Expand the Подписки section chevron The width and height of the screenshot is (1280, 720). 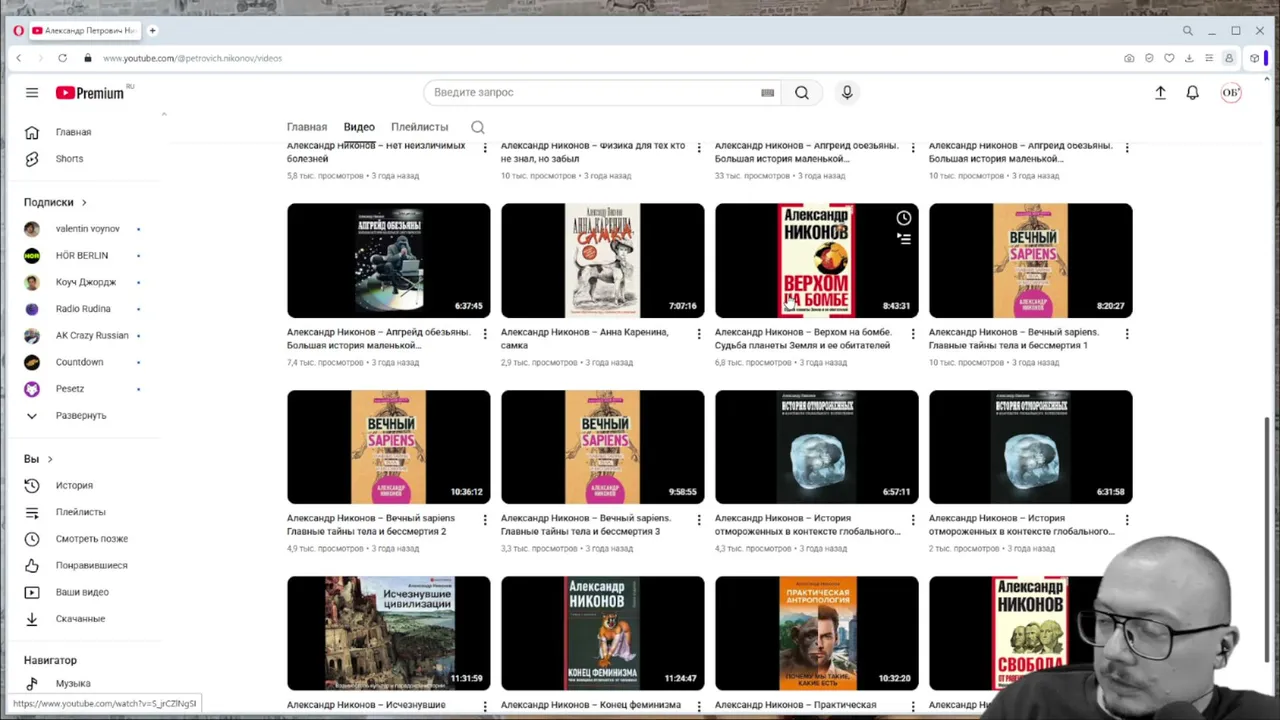(84, 202)
